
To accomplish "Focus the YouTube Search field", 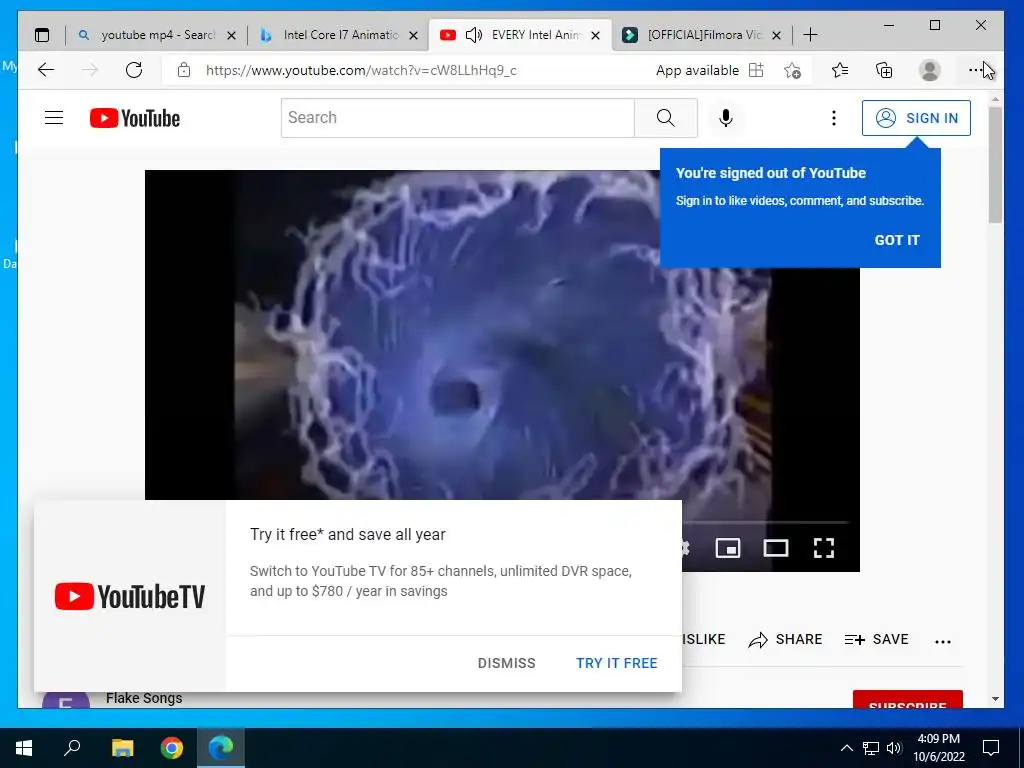I will (x=458, y=118).
